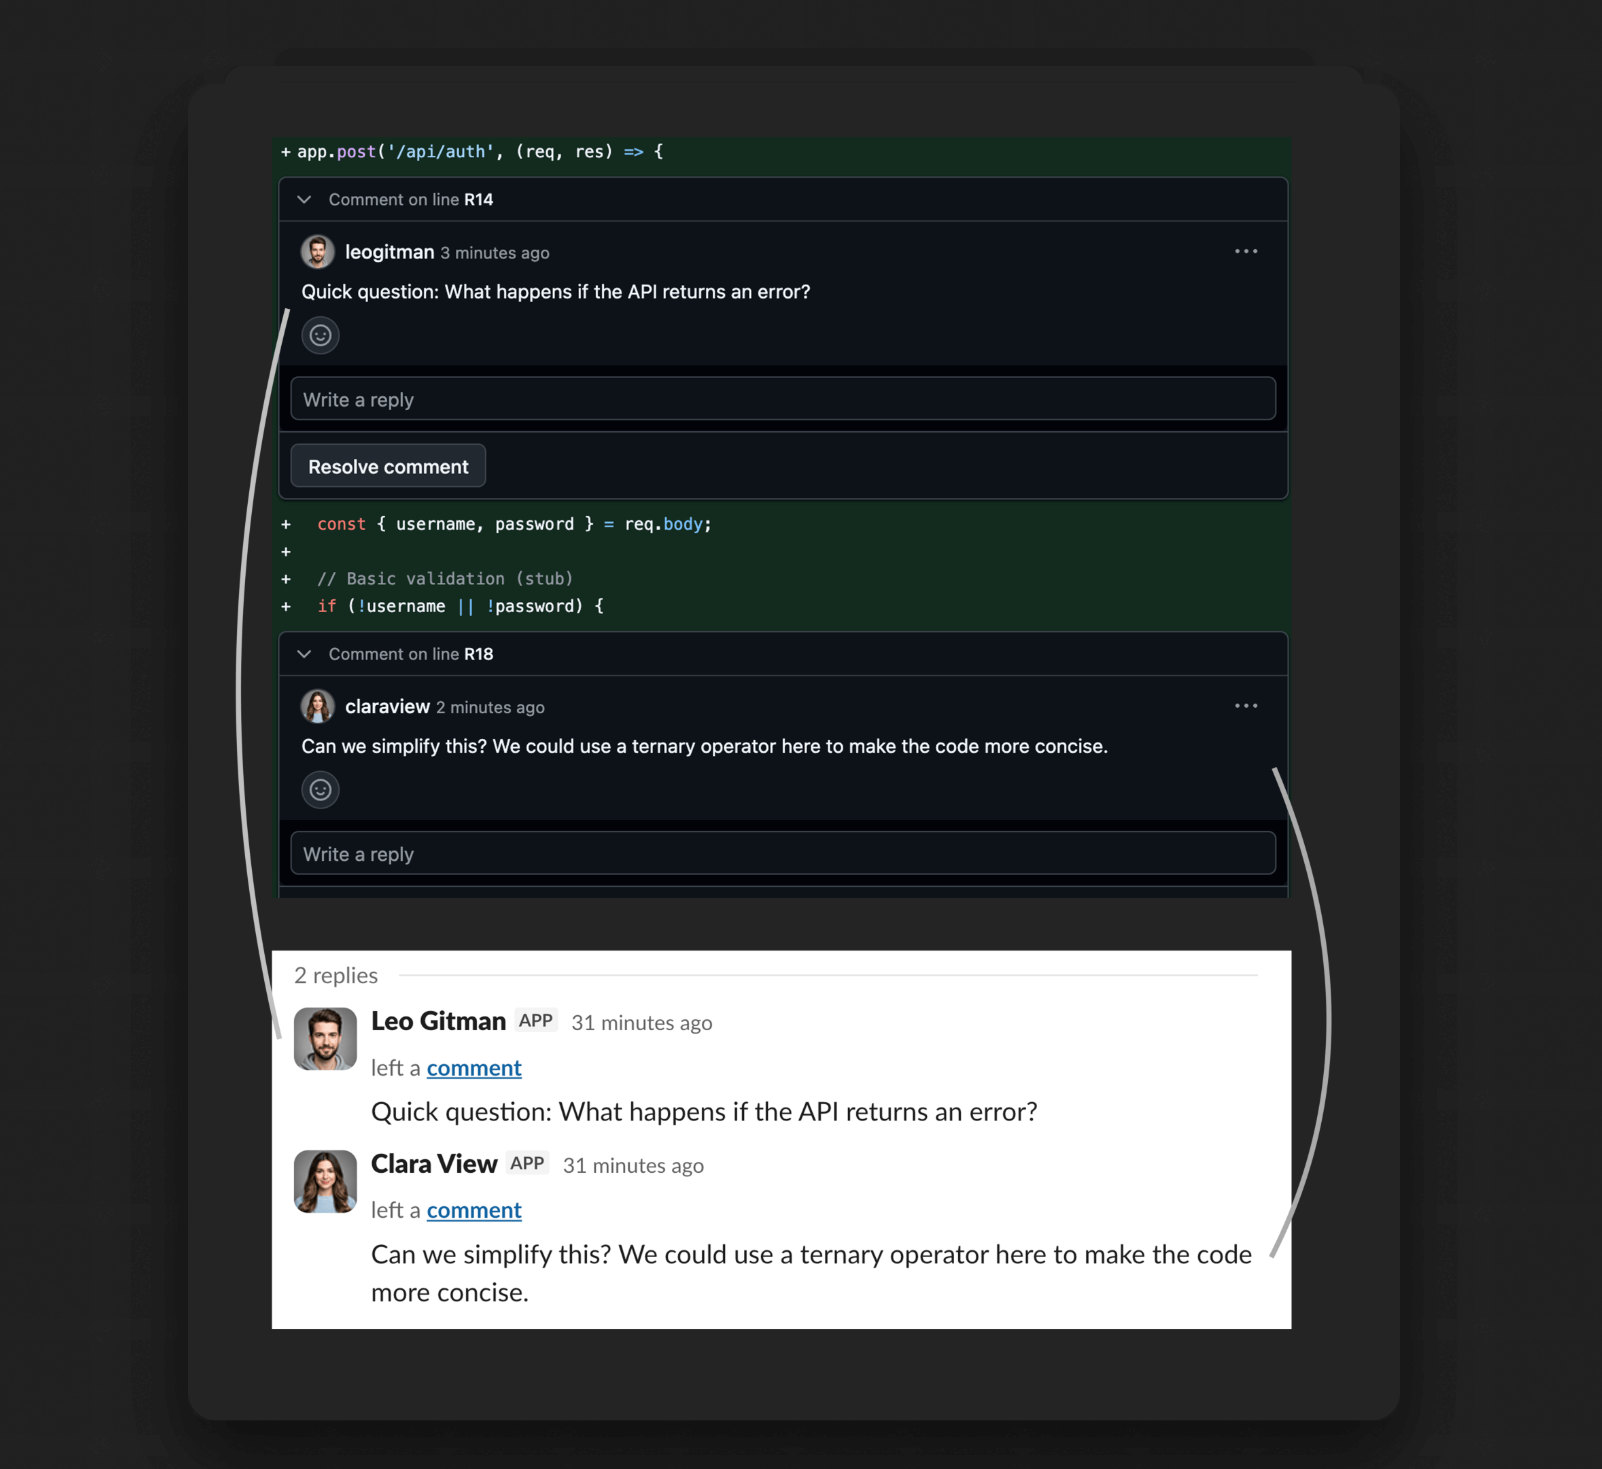Click Leo Gitman's name in Slack thread
Viewport: 1602px width, 1469px height.
pos(438,1021)
